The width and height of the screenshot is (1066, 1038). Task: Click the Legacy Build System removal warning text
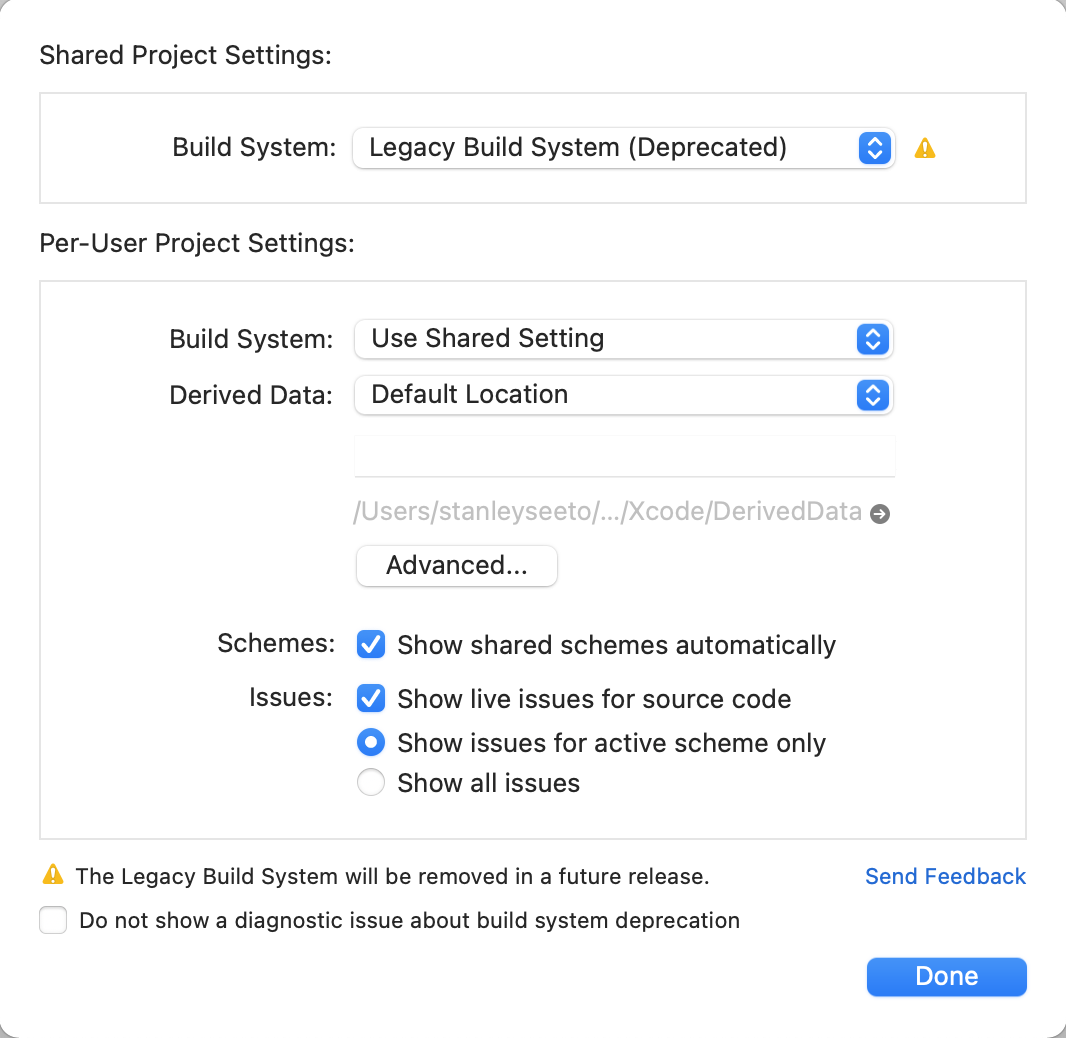tap(392, 876)
